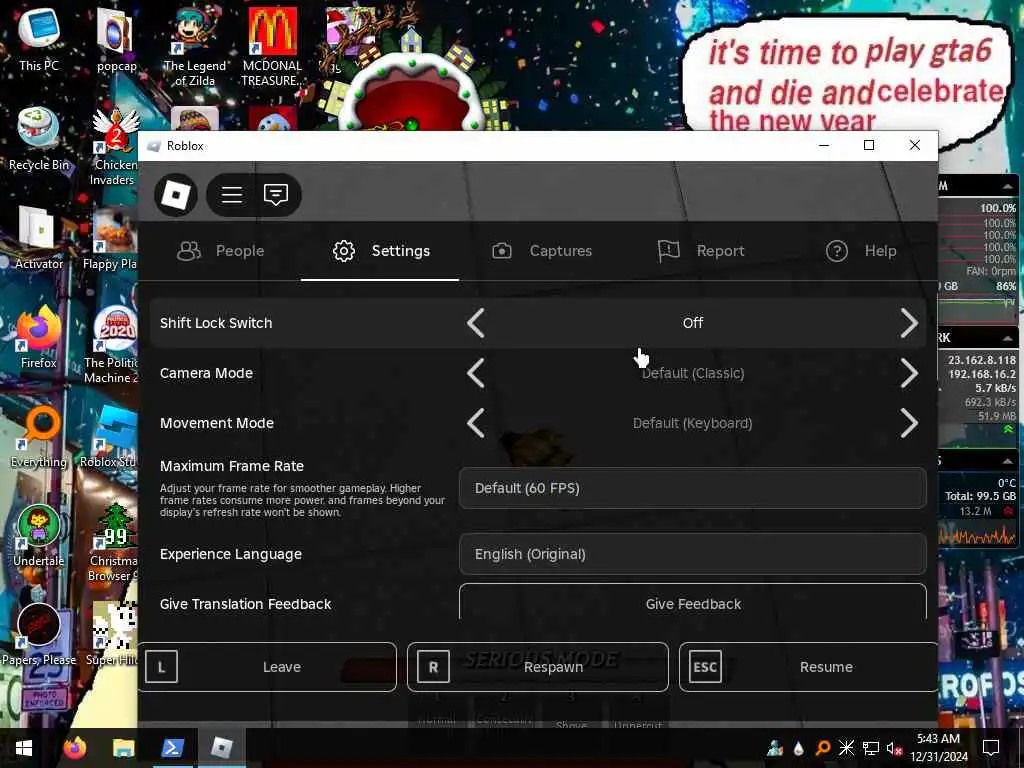
Task: Open the Windows Start menu
Action: (24, 748)
